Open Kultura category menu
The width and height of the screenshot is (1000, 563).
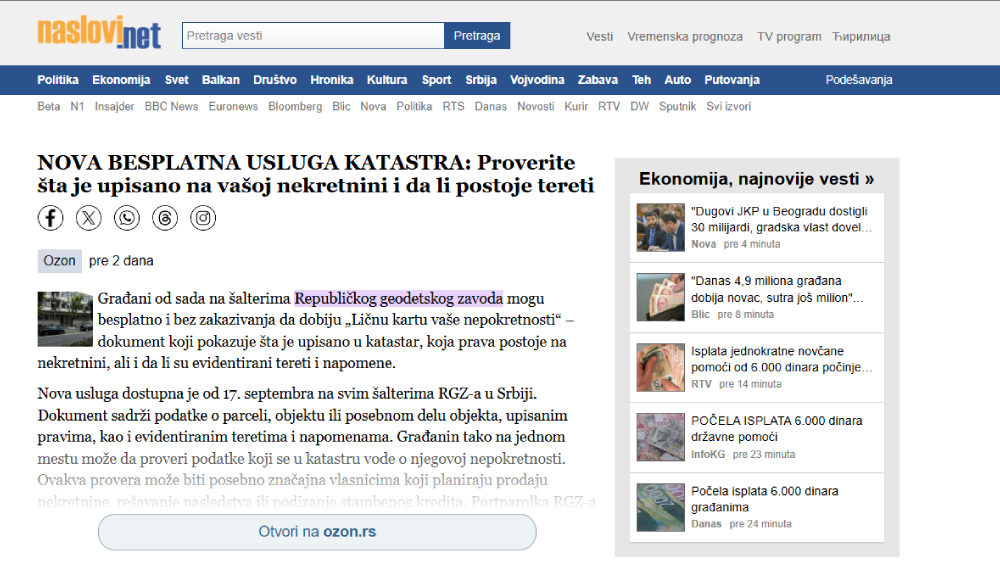(x=387, y=80)
